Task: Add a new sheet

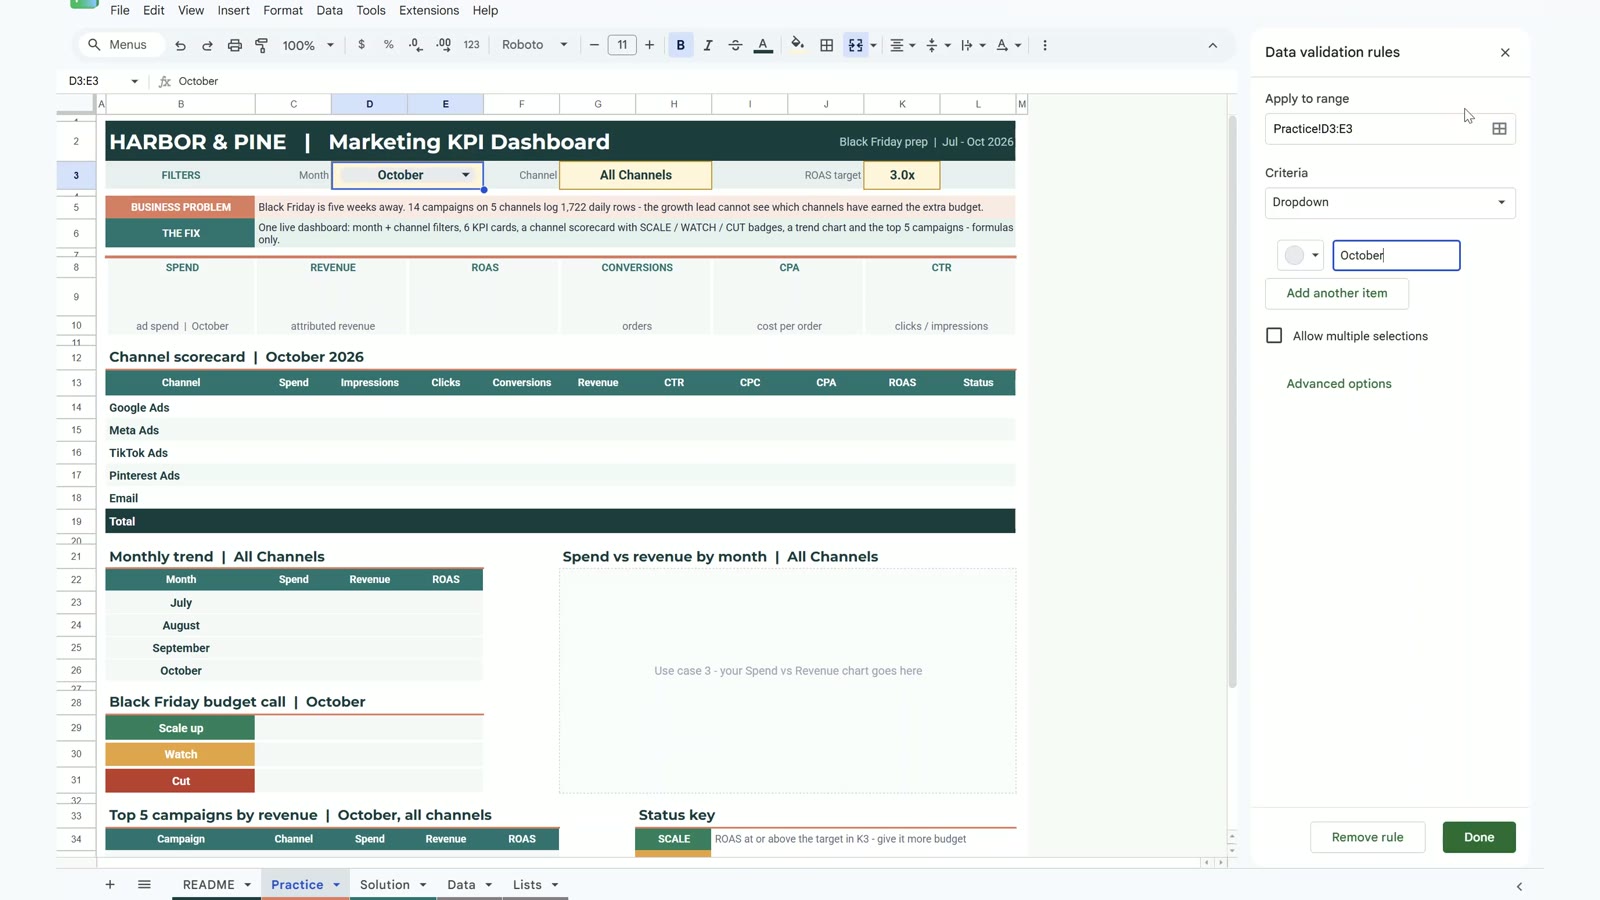Action: click(110, 884)
